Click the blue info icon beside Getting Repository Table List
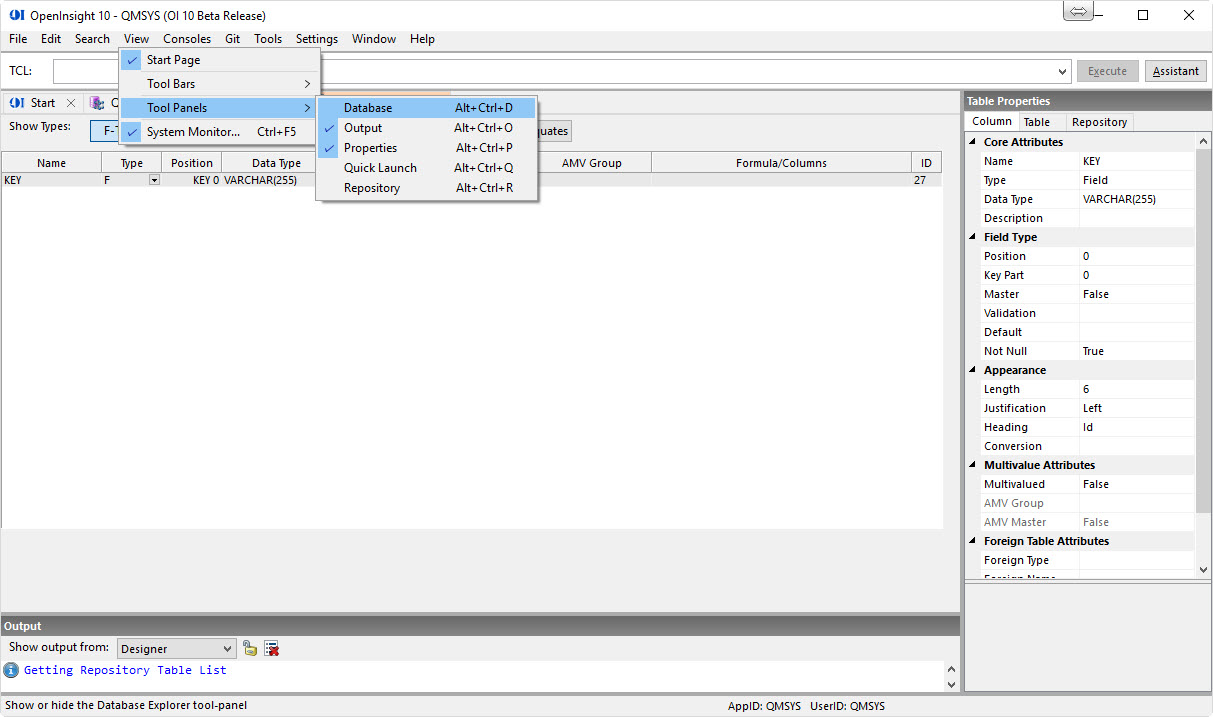 [11, 670]
